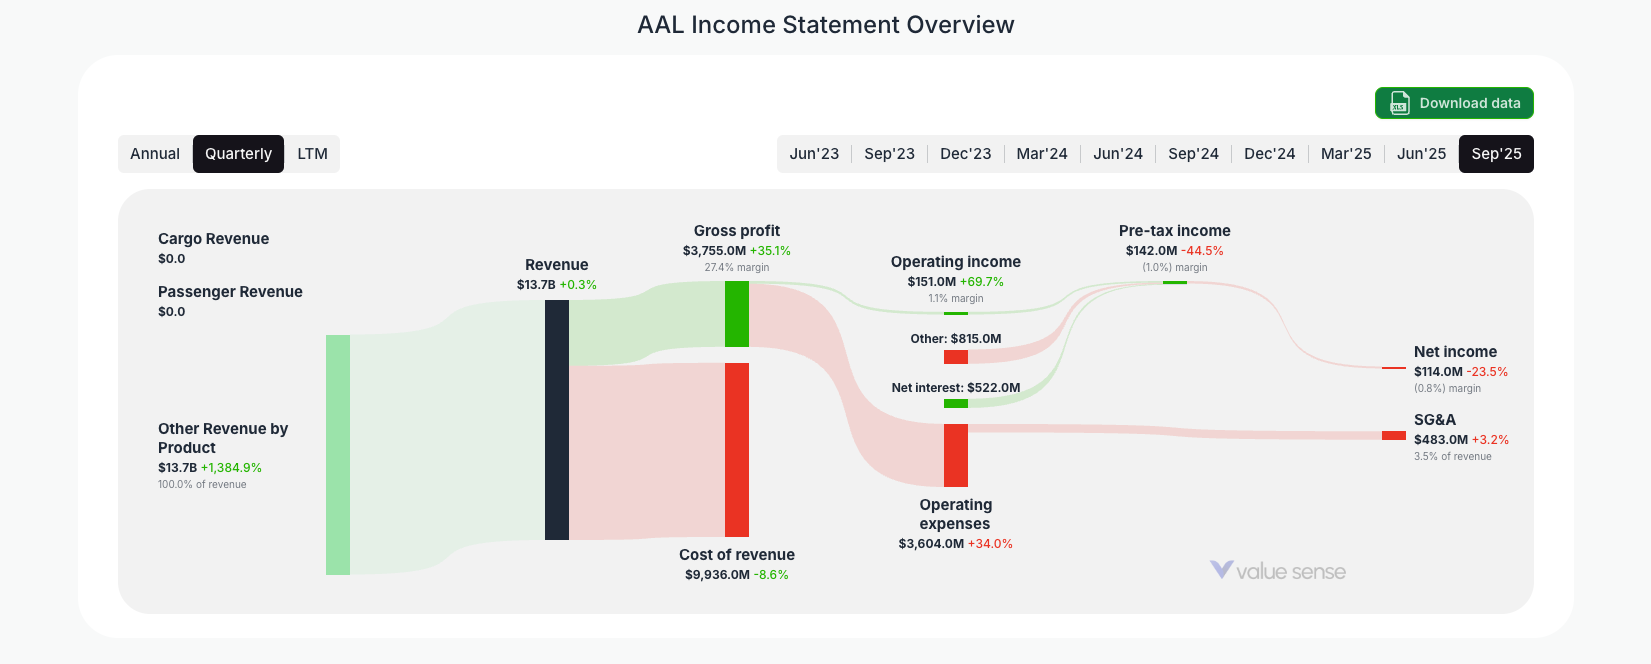
Task: Click the active Sep'25 tab
Action: click(x=1496, y=153)
